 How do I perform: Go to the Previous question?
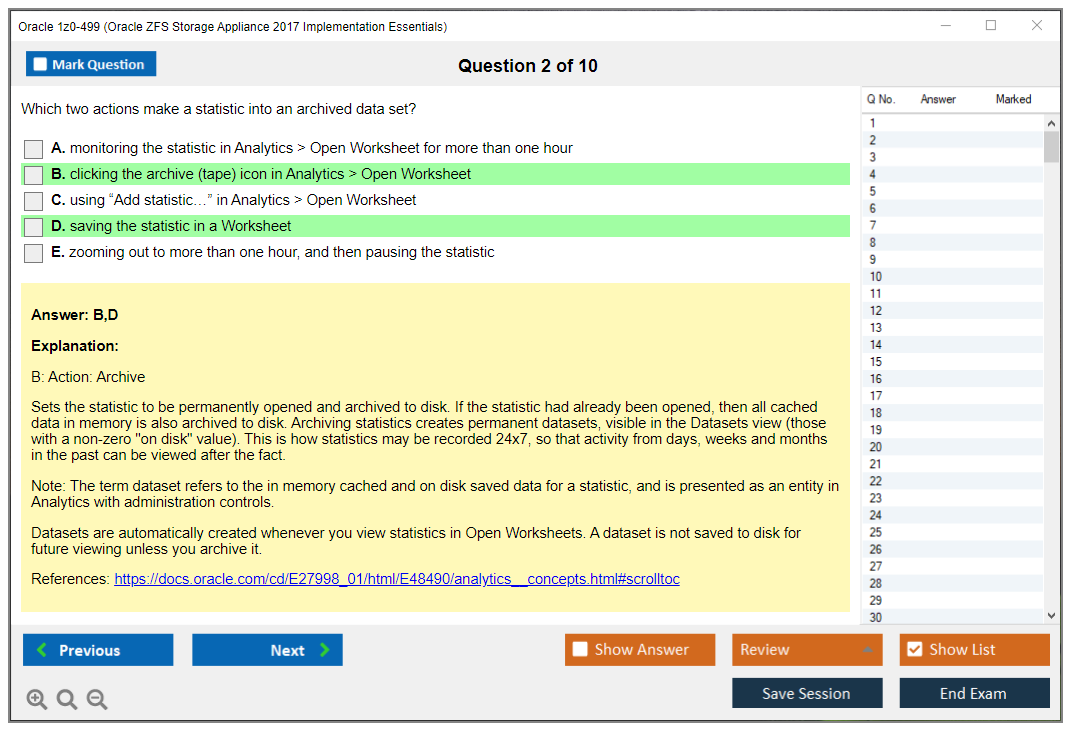98,650
